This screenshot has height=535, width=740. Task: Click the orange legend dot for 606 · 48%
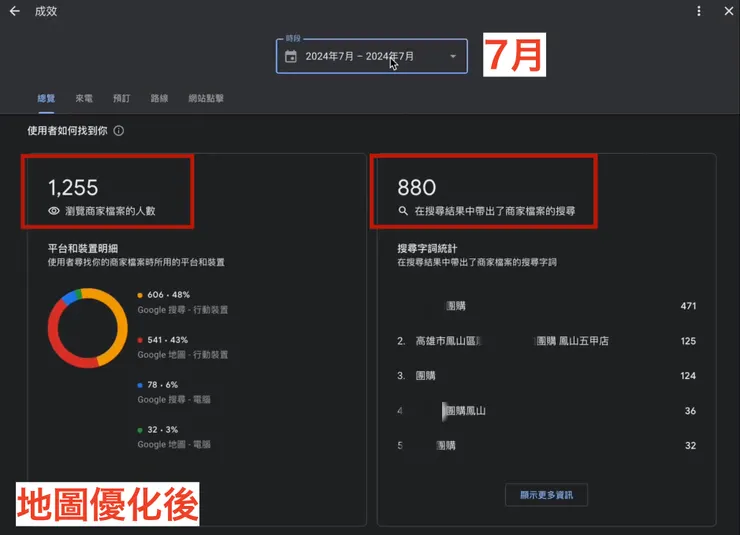coord(140,295)
